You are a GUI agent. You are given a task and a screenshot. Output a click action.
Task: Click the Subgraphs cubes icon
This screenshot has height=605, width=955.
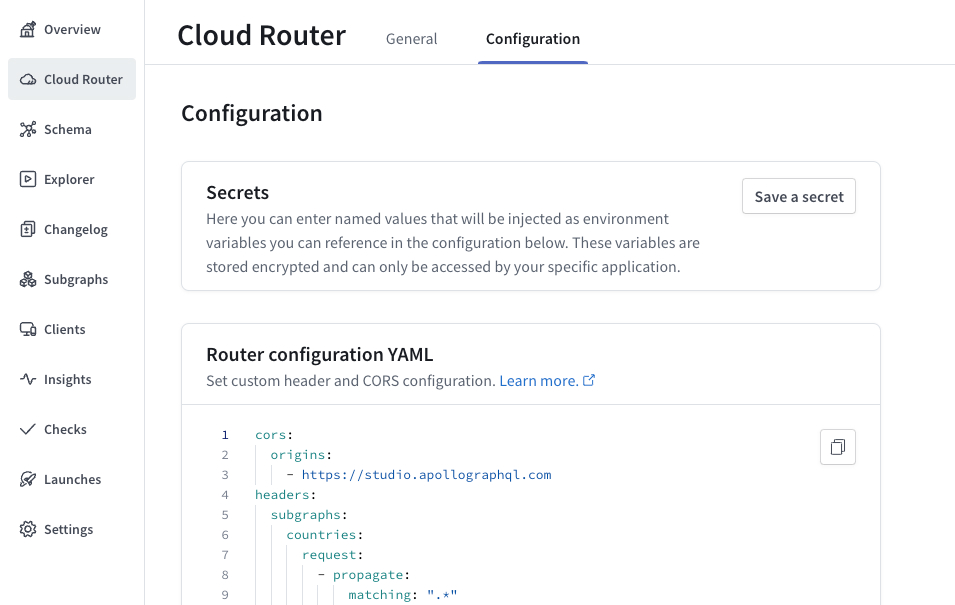click(28, 280)
